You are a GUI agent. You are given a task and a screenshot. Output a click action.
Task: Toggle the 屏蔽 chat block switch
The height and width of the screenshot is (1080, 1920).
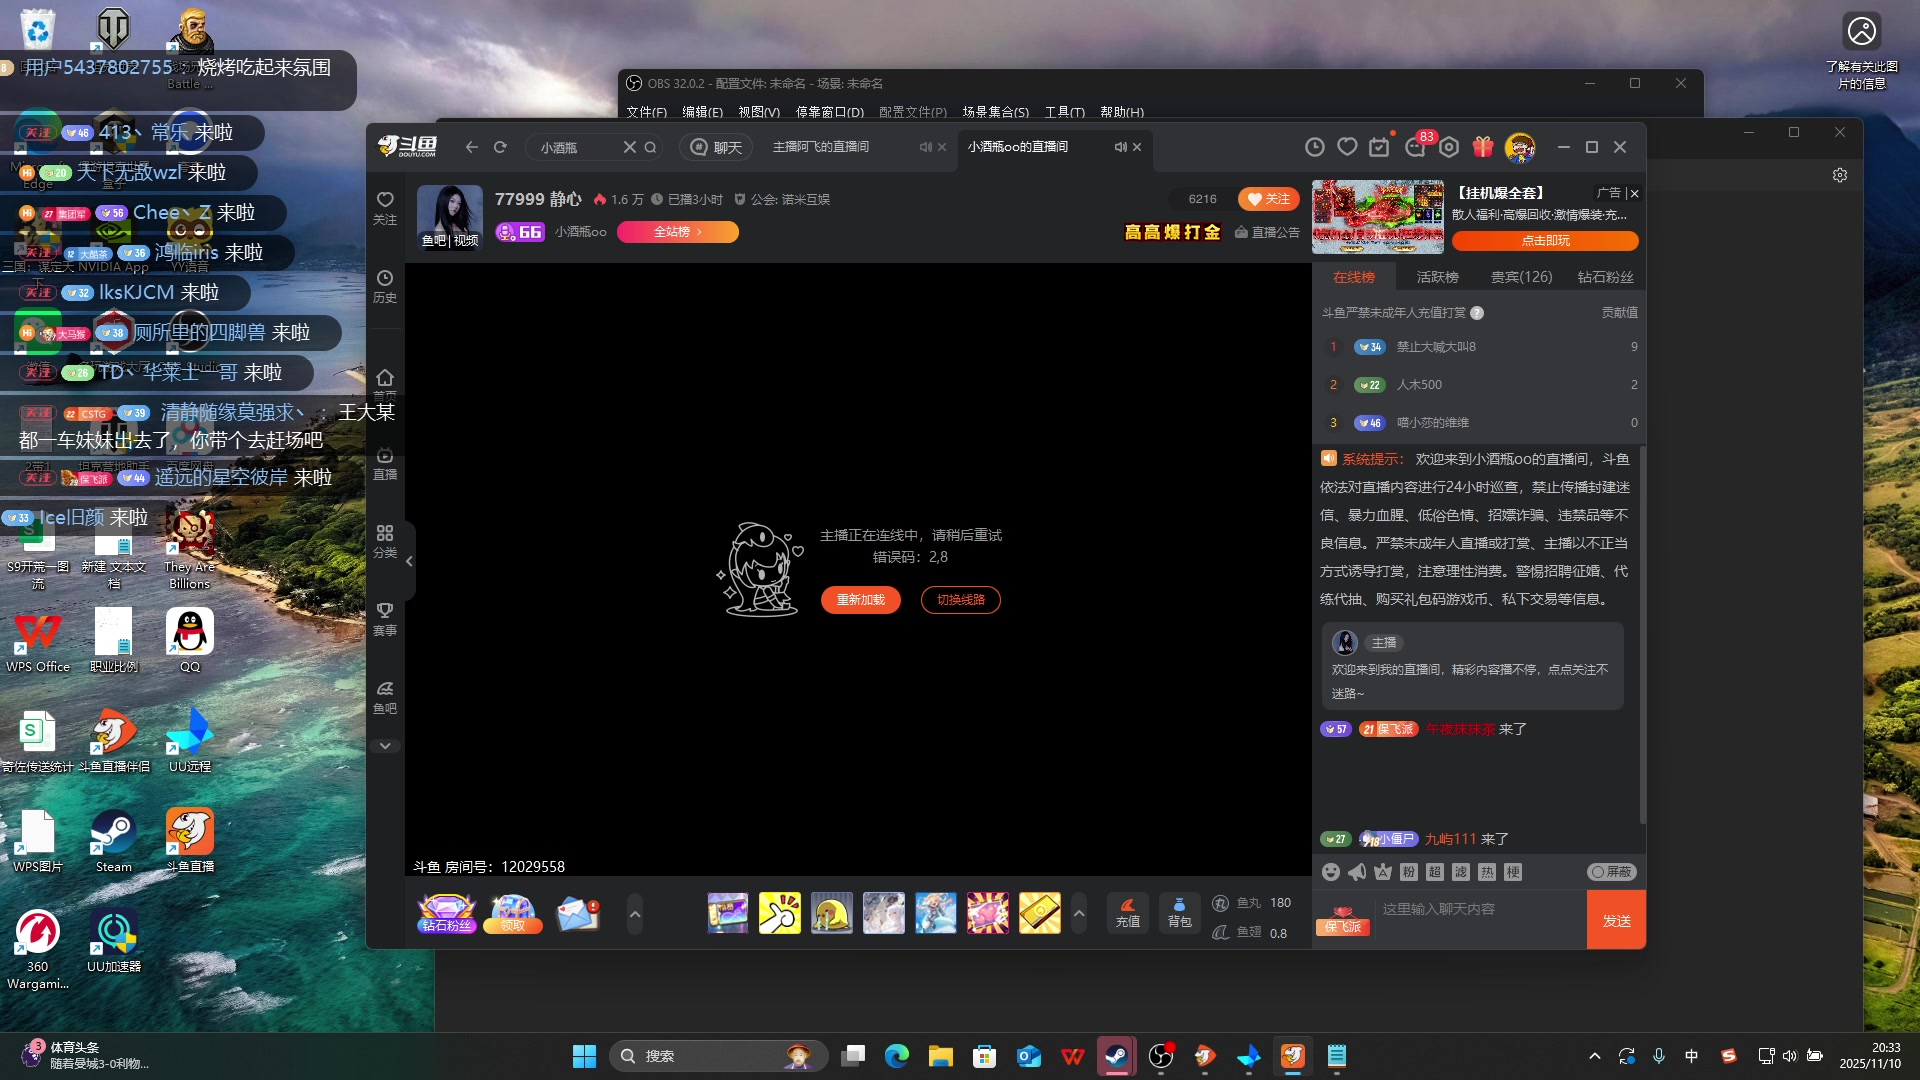tap(1611, 872)
